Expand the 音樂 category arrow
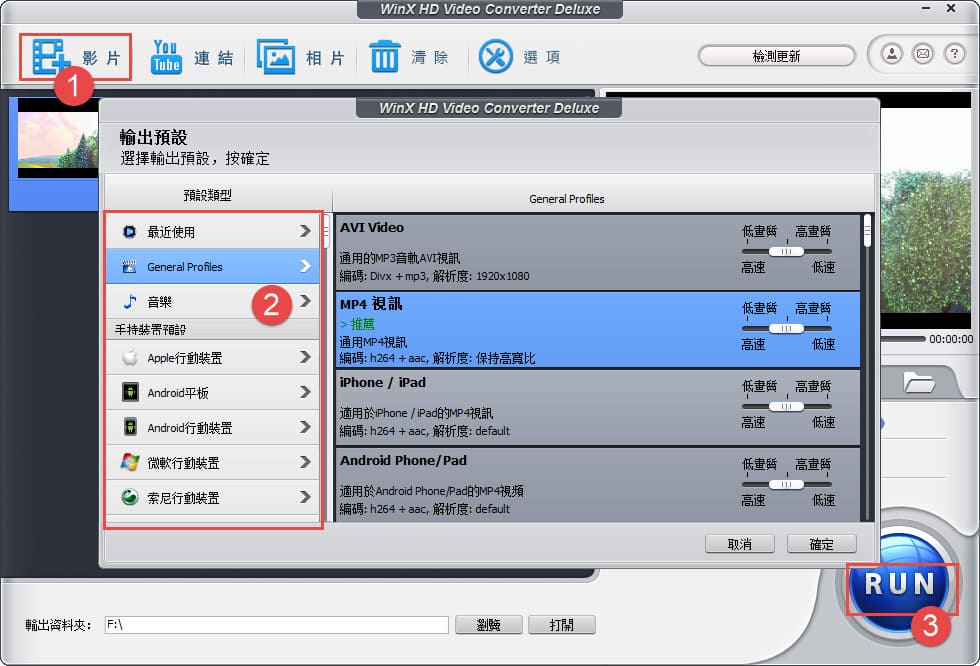The image size is (980, 666). (x=305, y=301)
